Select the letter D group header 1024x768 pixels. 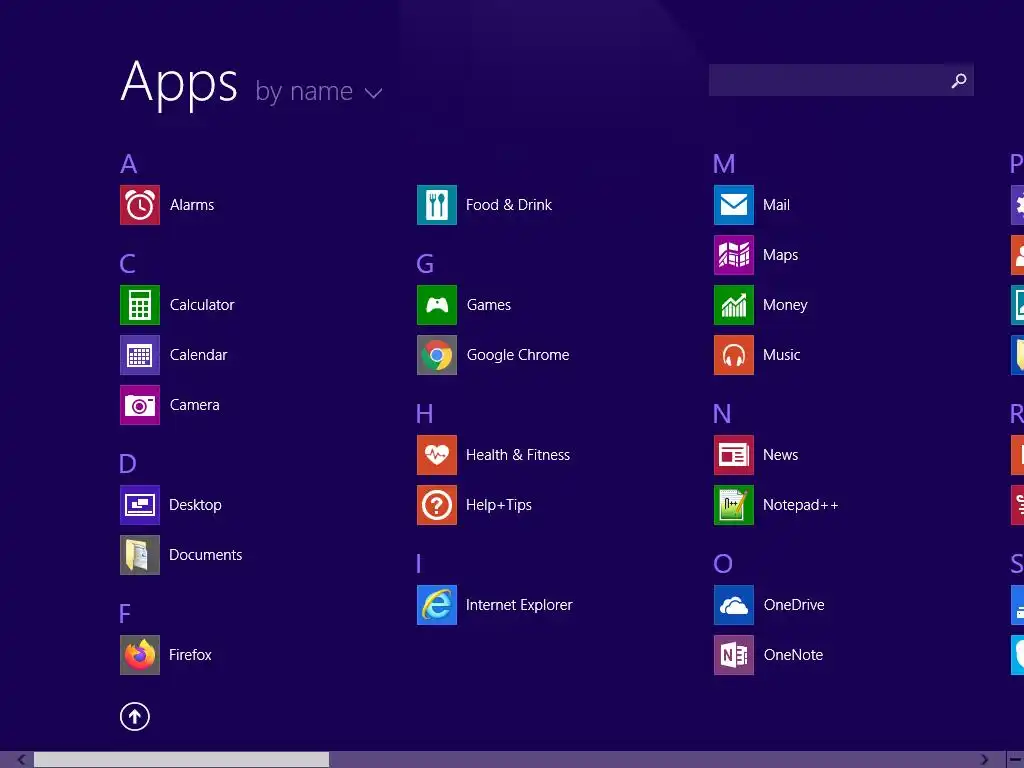tap(127, 464)
